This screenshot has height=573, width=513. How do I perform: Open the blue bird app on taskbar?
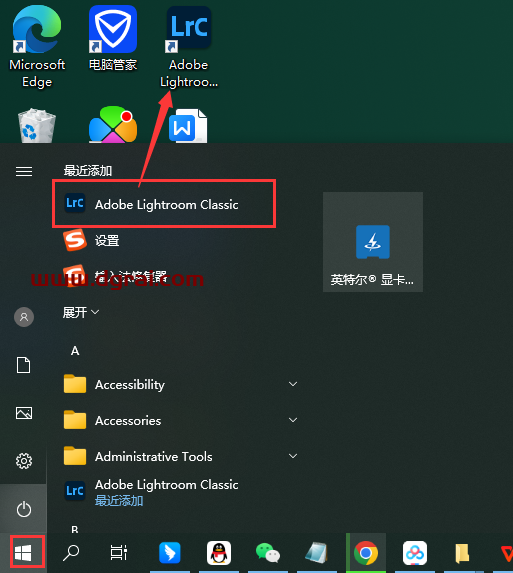pyautogui.click(x=170, y=553)
